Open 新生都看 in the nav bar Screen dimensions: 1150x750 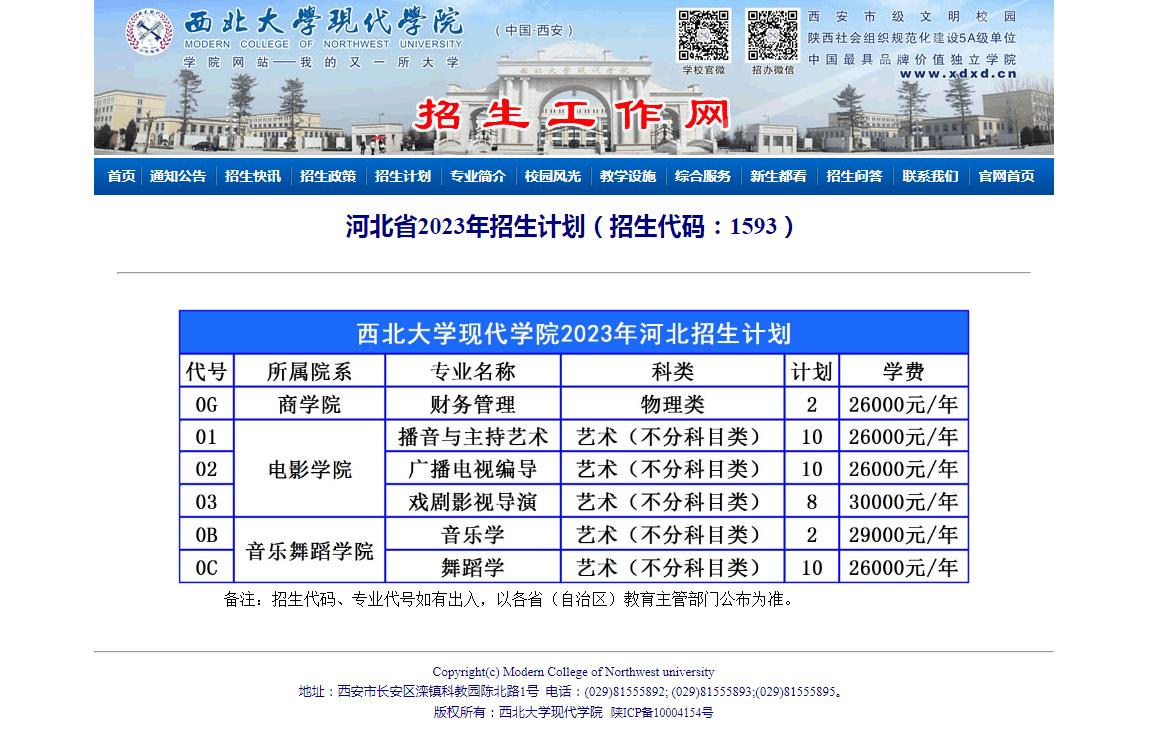[x=778, y=176]
